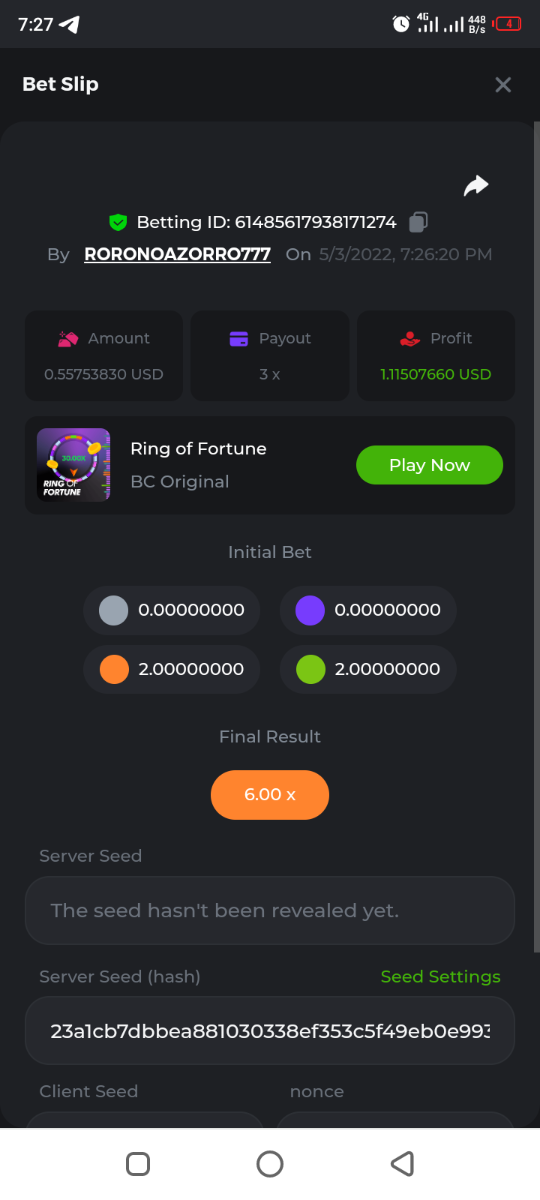This screenshot has height=1200, width=540.
Task: Tap the Payout wallet icon
Action: (239, 339)
